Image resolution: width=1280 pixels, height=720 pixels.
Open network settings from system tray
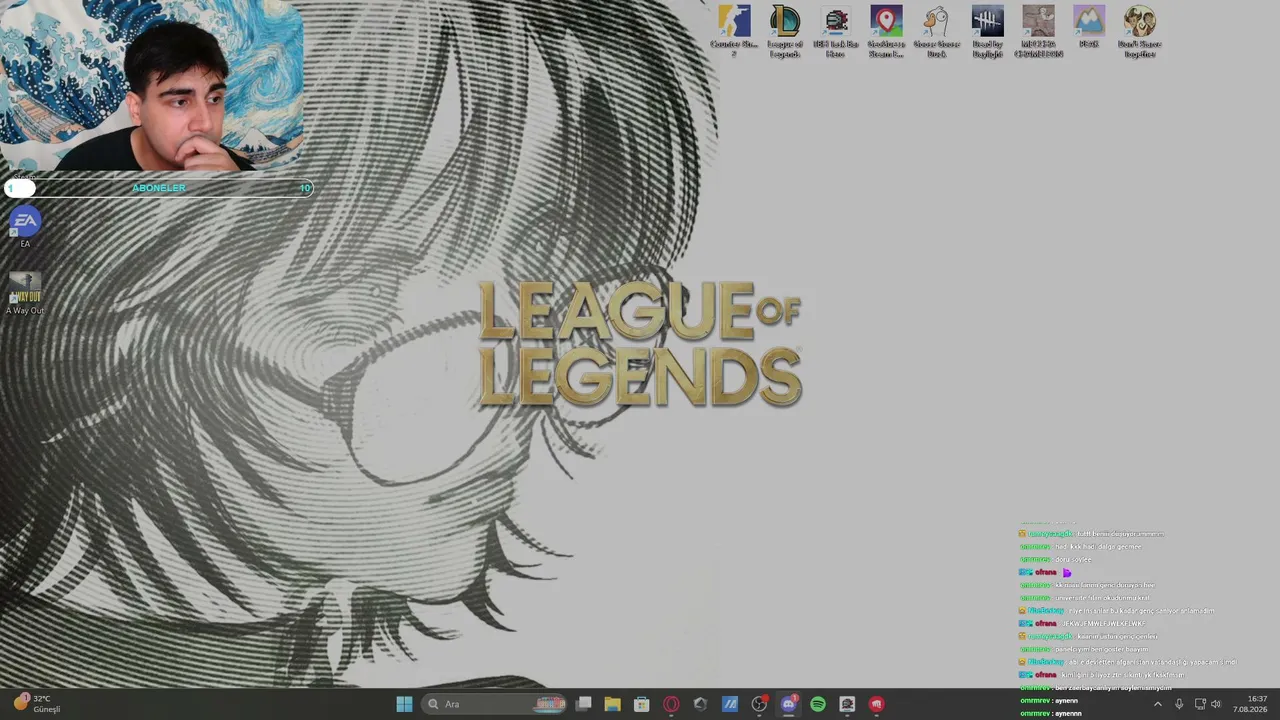[x=1200, y=704]
